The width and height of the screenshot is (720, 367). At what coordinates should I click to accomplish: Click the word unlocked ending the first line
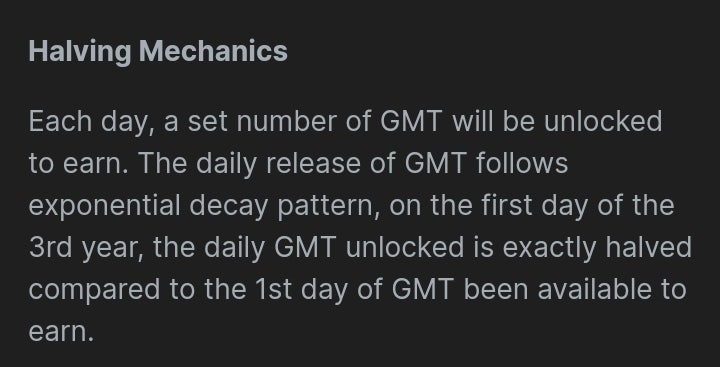point(603,122)
